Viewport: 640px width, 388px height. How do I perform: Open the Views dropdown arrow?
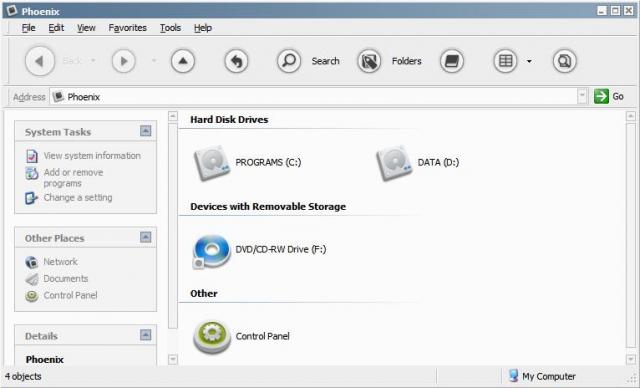click(x=529, y=61)
